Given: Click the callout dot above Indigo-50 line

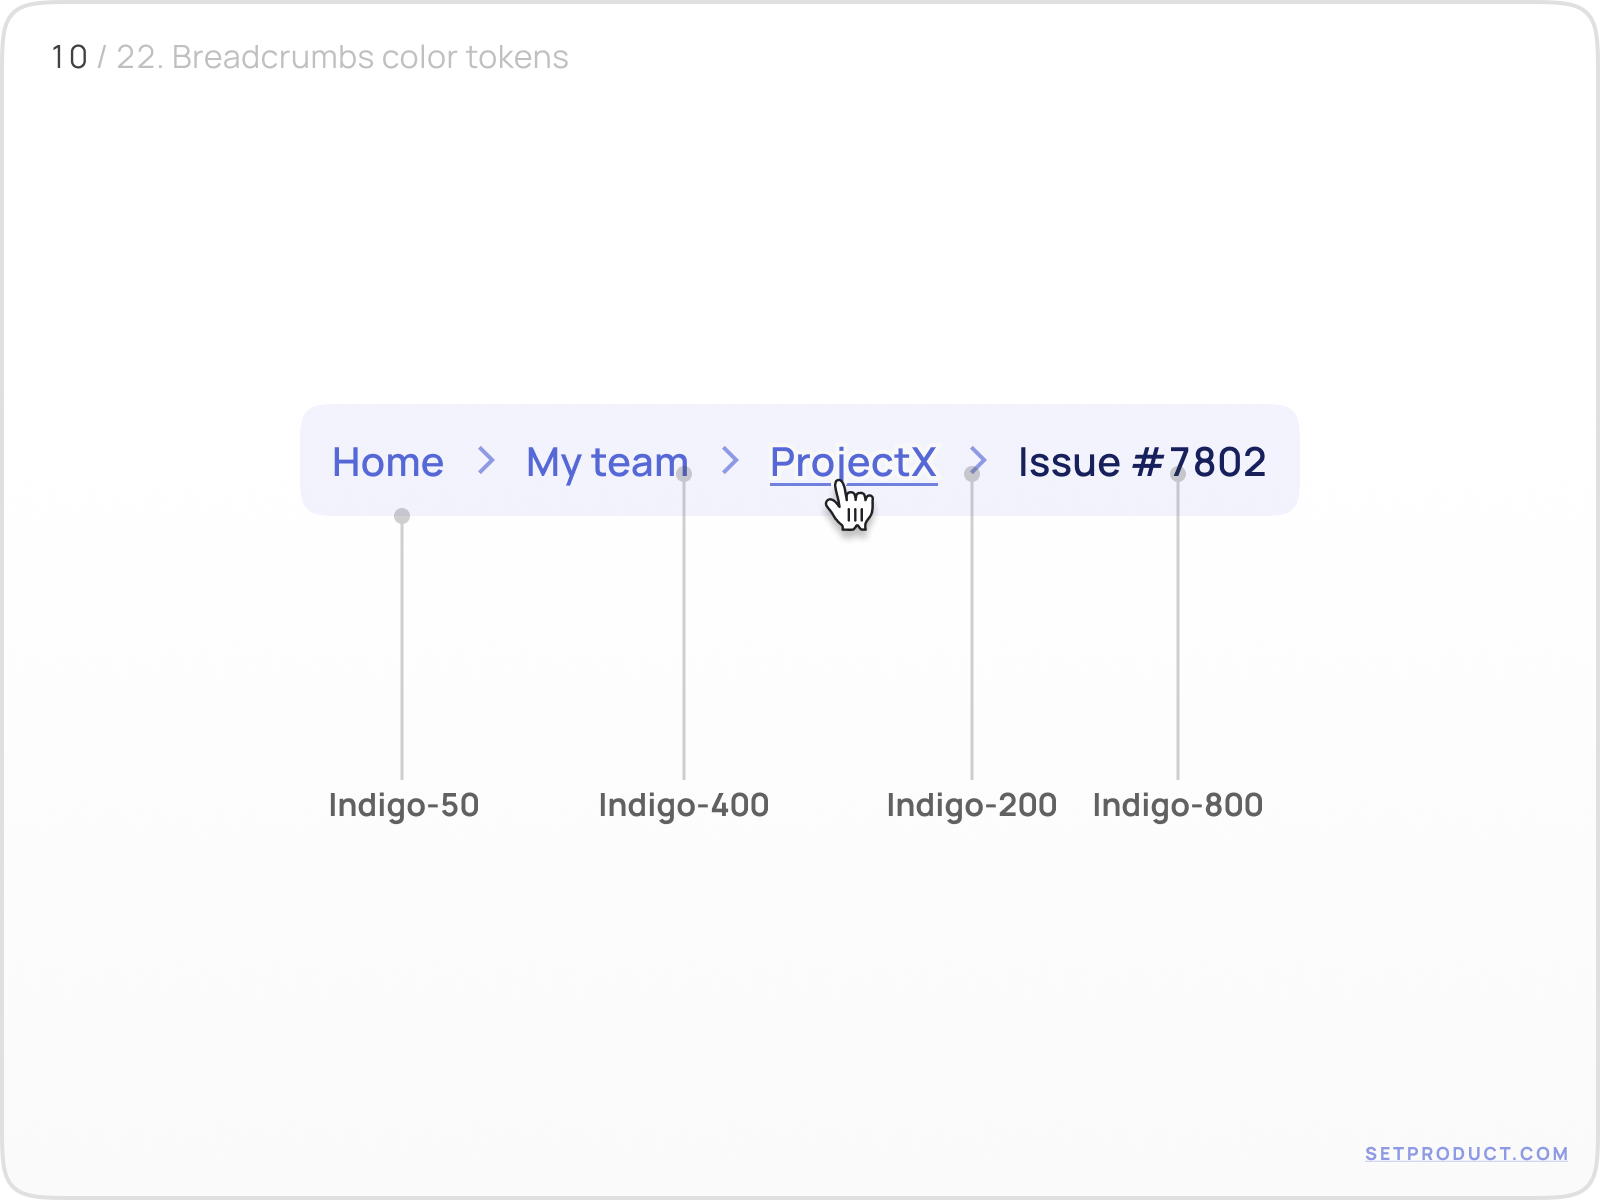Looking at the screenshot, I should (402, 516).
